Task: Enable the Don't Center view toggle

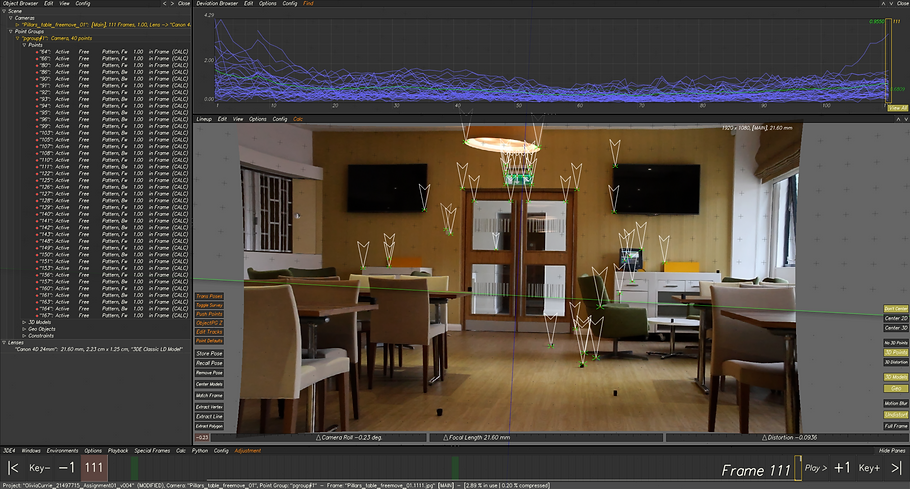Action: [x=896, y=309]
